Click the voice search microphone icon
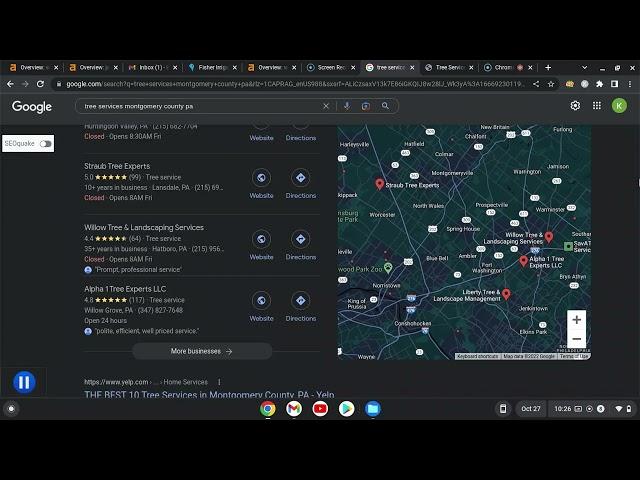Image resolution: width=640 pixels, height=480 pixels. (347, 106)
